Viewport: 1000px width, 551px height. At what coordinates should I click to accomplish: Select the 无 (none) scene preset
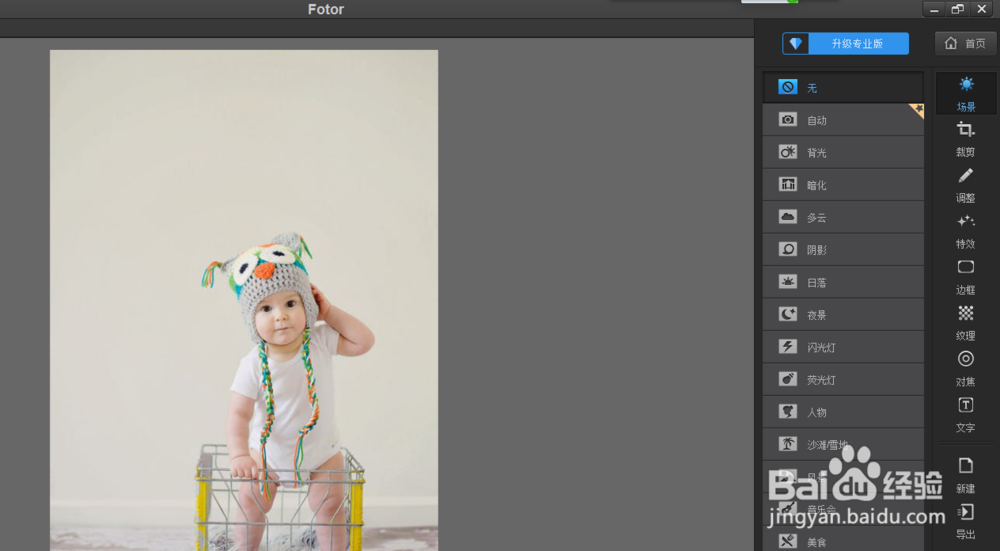(x=843, y=87)
